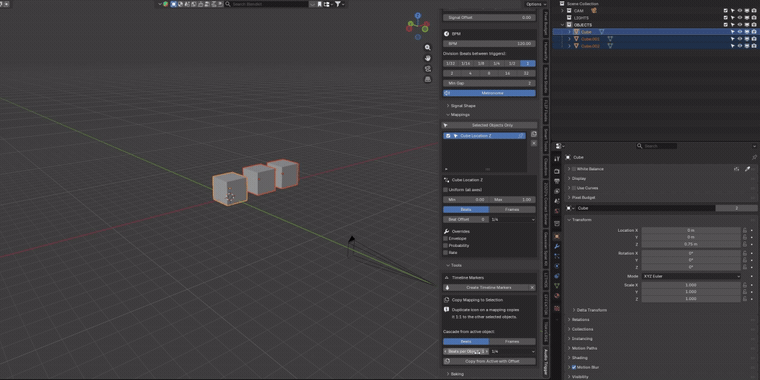Open View Layer properties tab icon
Screen dimensions: 760x380
556,191
